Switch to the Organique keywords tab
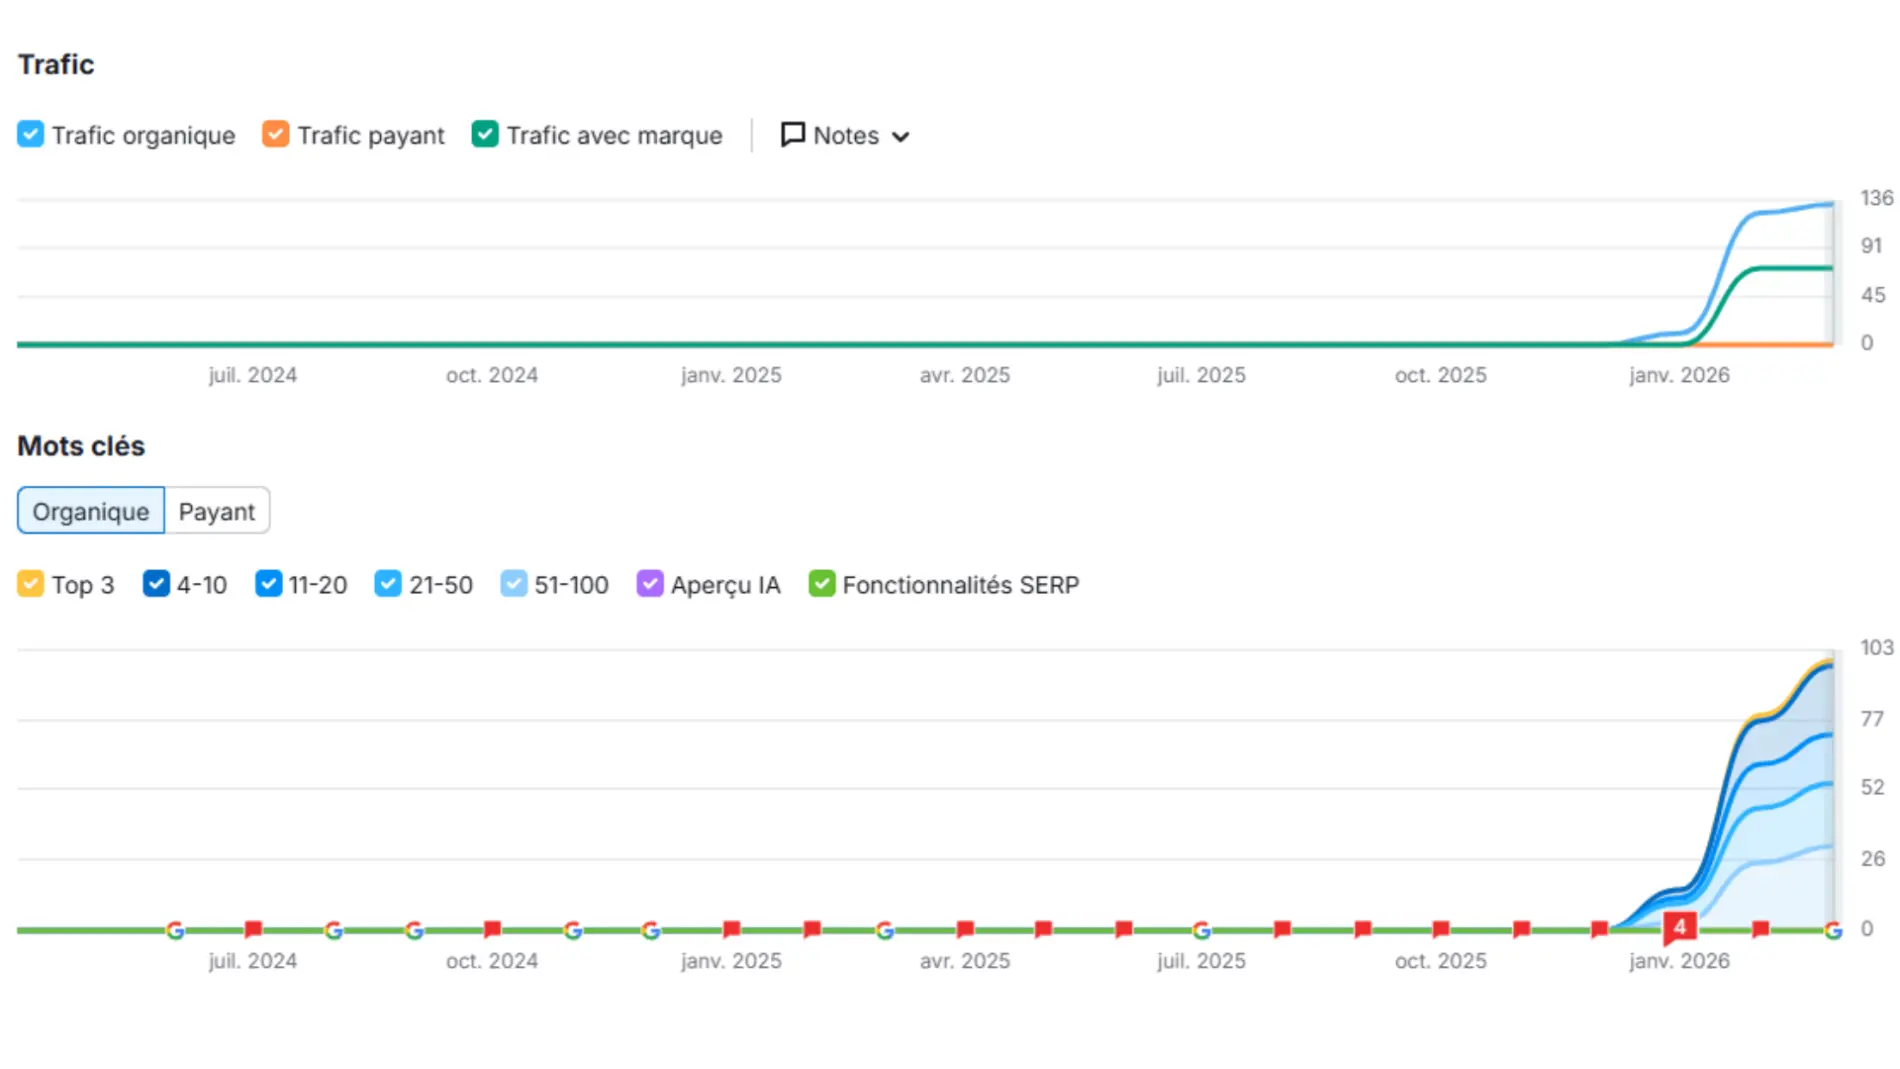1900x1069 pixels. (x=91, y=511)
